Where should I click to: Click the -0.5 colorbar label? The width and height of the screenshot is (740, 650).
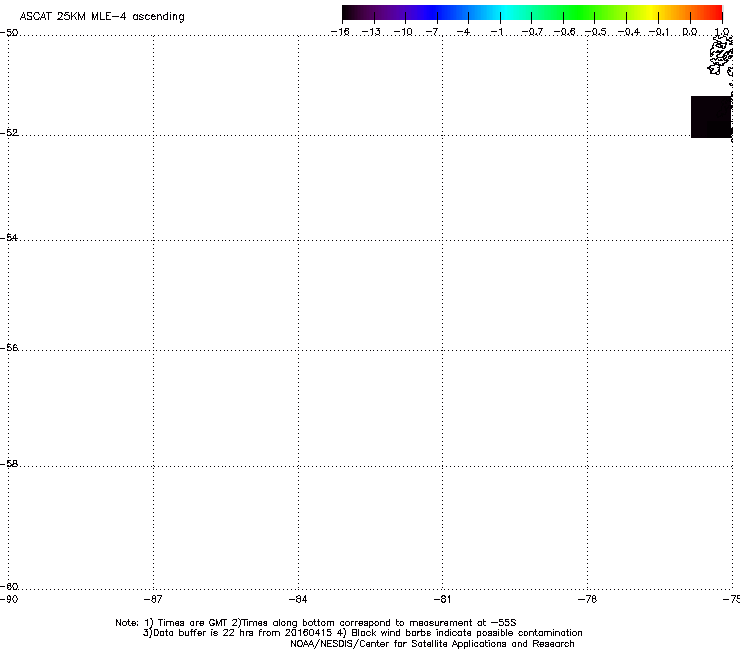596,32
